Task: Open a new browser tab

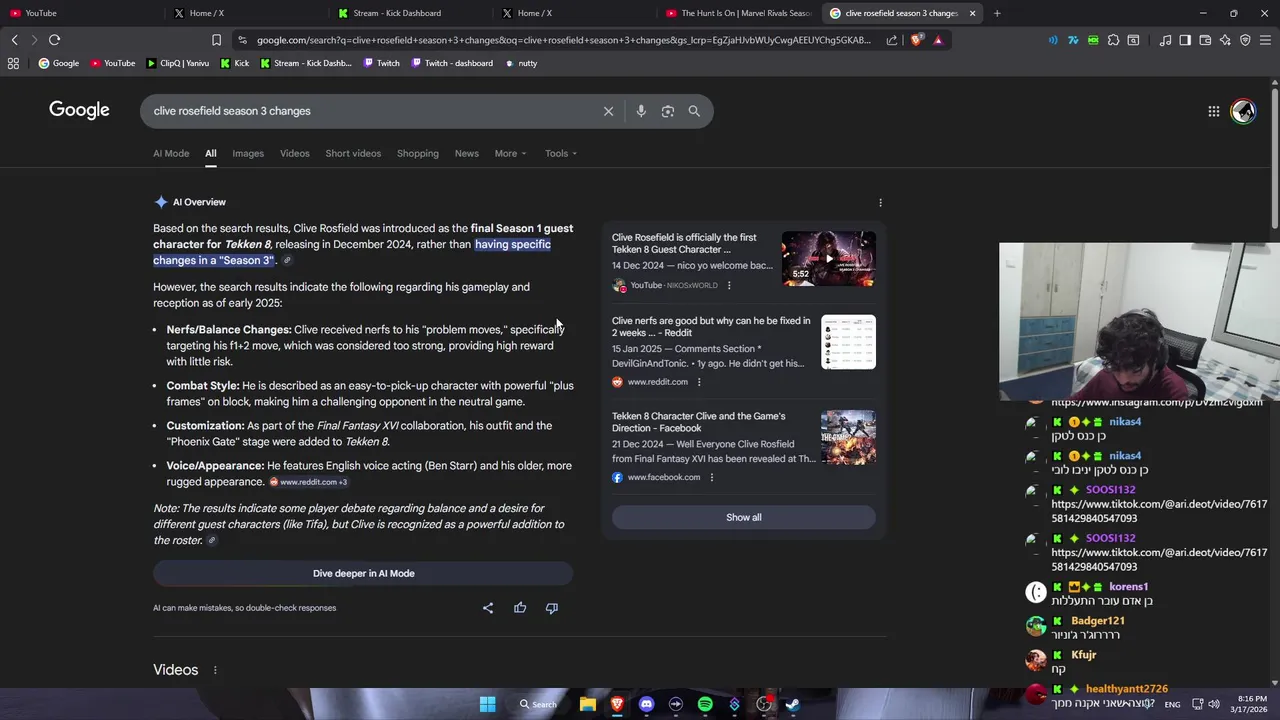Action: [x=997, y=13]
